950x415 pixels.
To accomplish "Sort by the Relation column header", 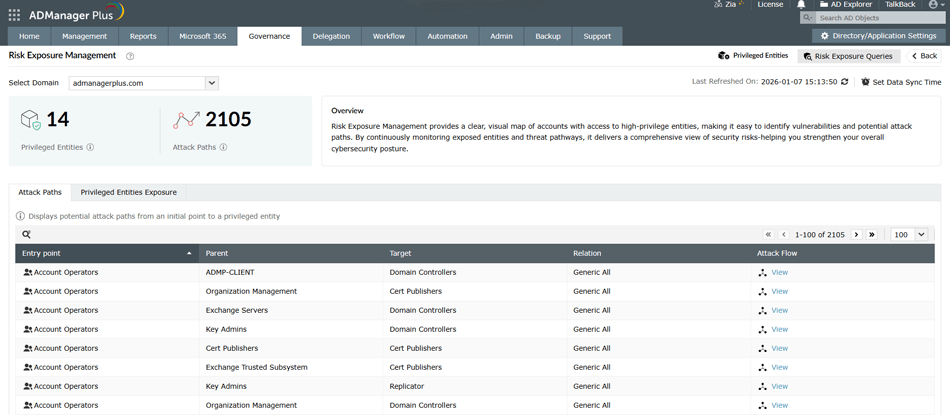I will click(x=660, y=253).
